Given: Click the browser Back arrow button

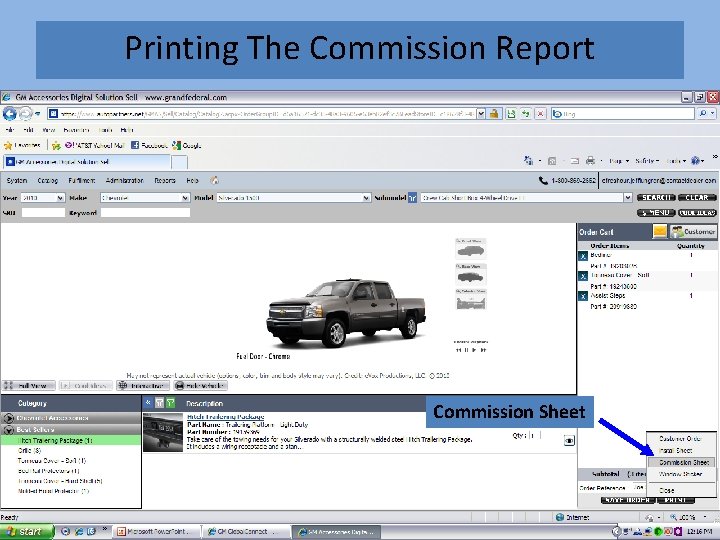Looking at the screenshot, I should click(10, 113).
